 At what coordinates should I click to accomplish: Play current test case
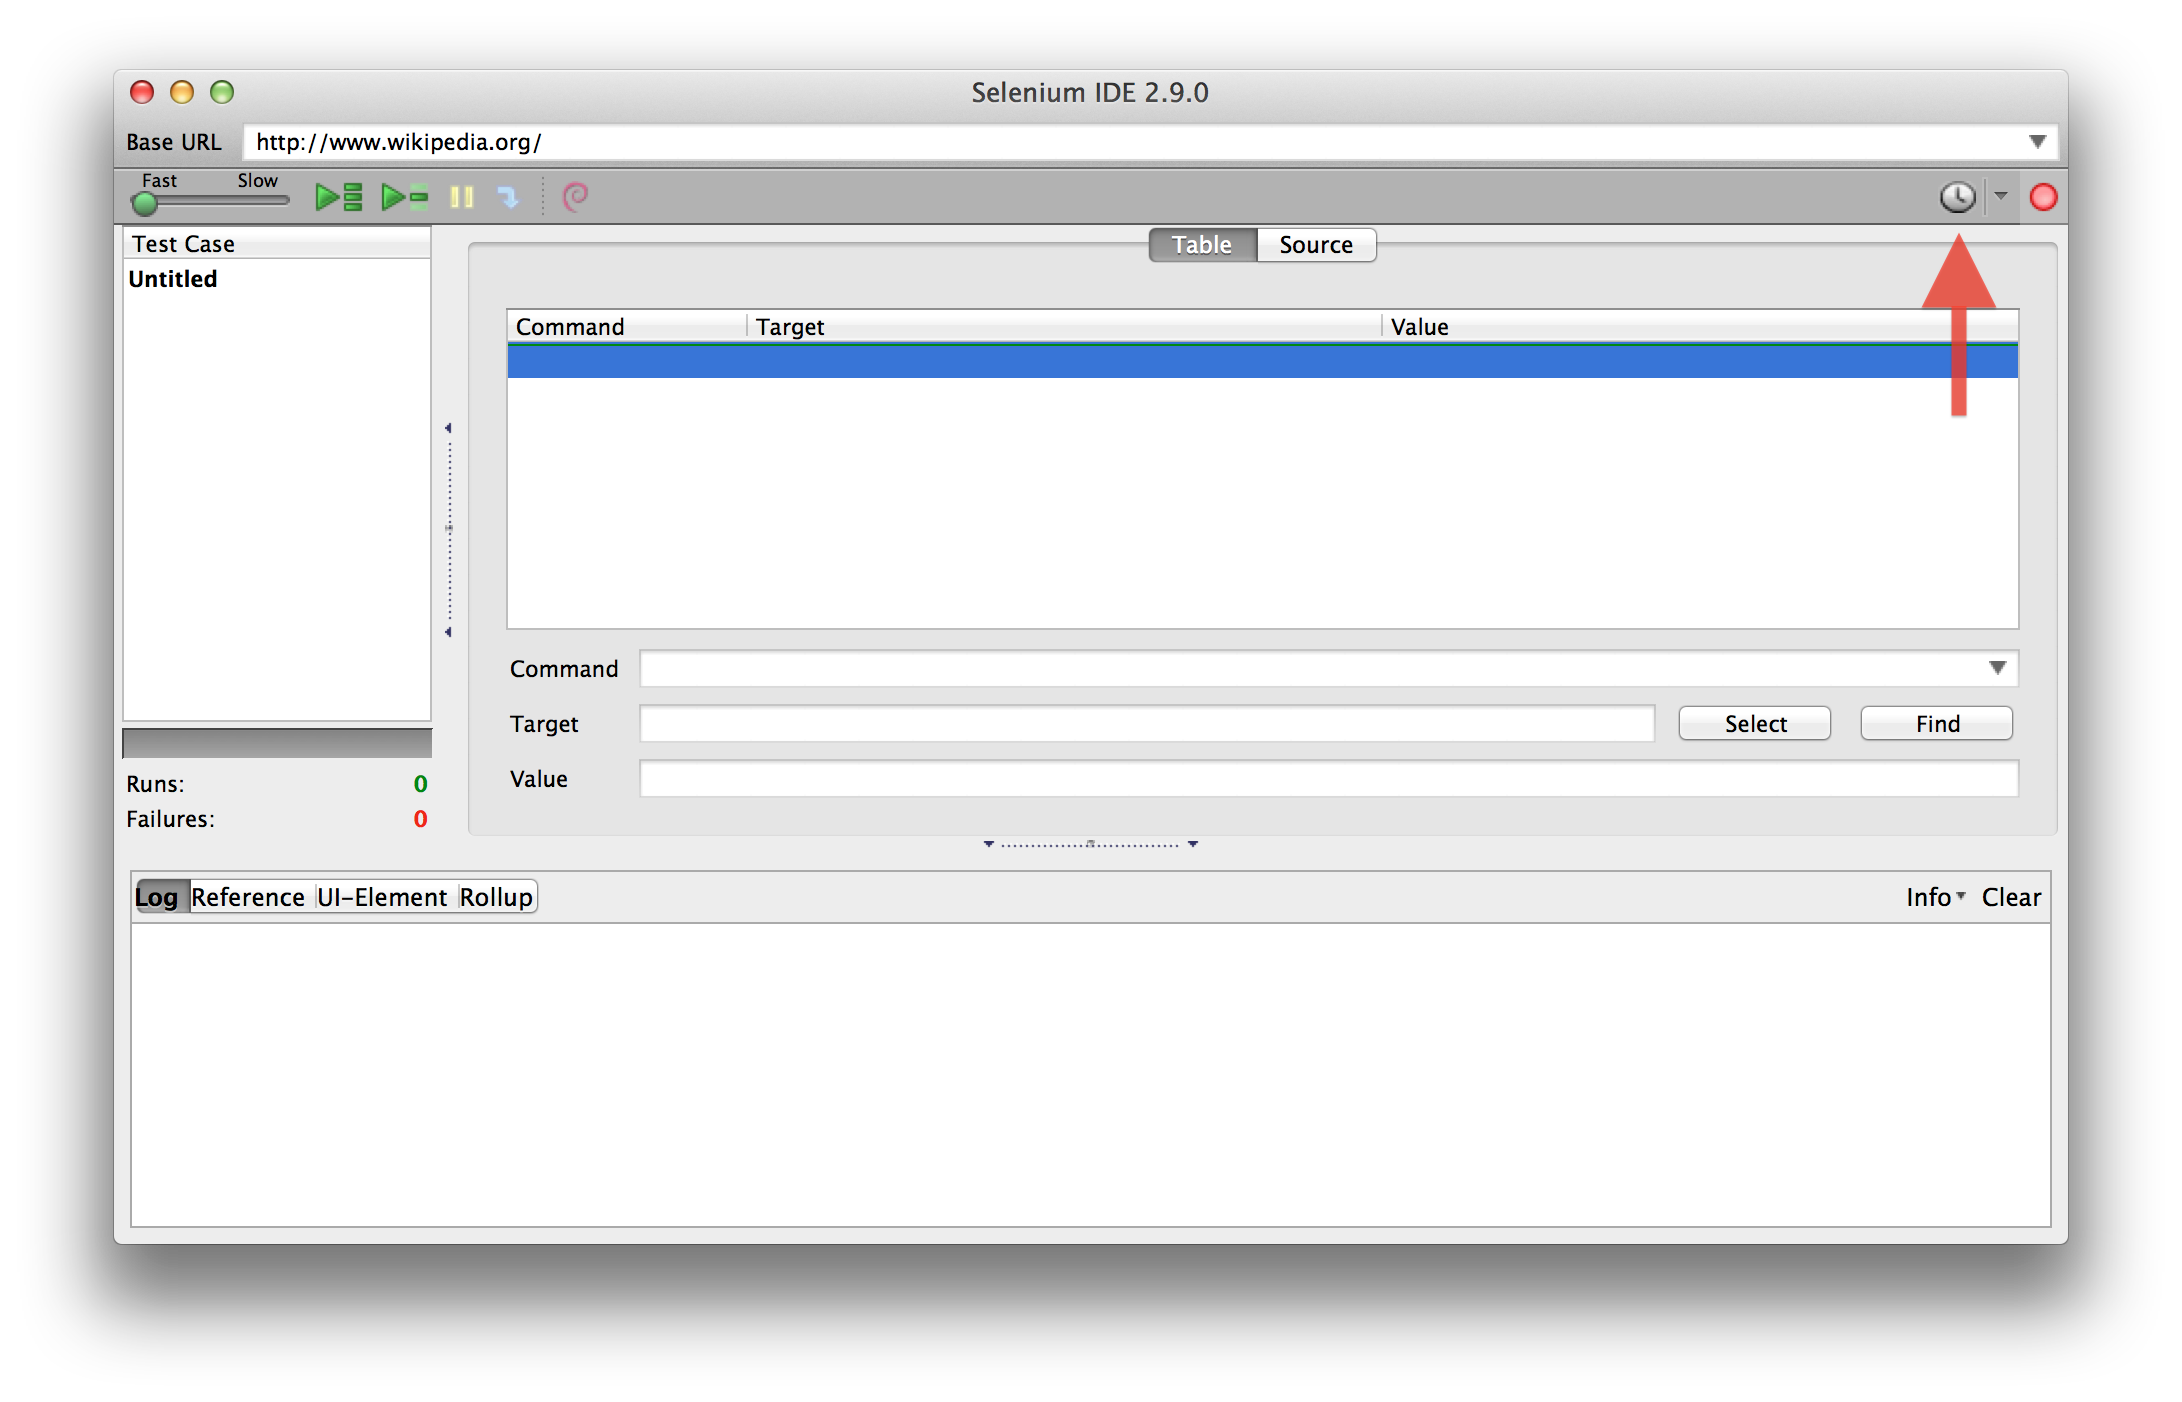405,197
